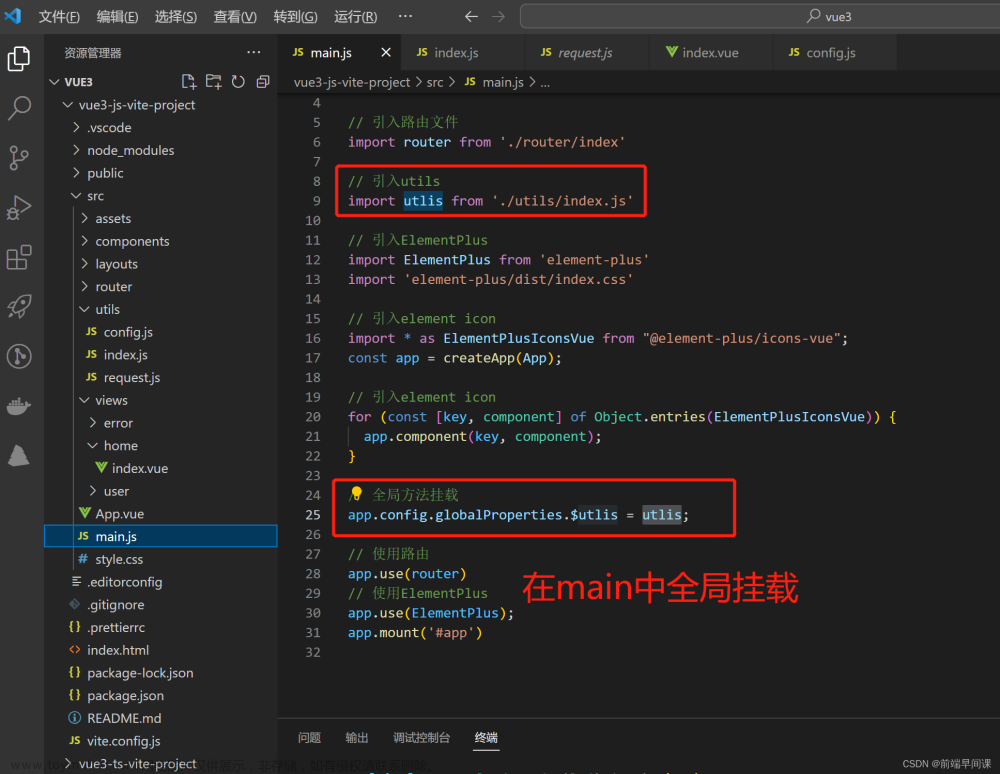Click the src breadcrumb segment

coord(435,82)
